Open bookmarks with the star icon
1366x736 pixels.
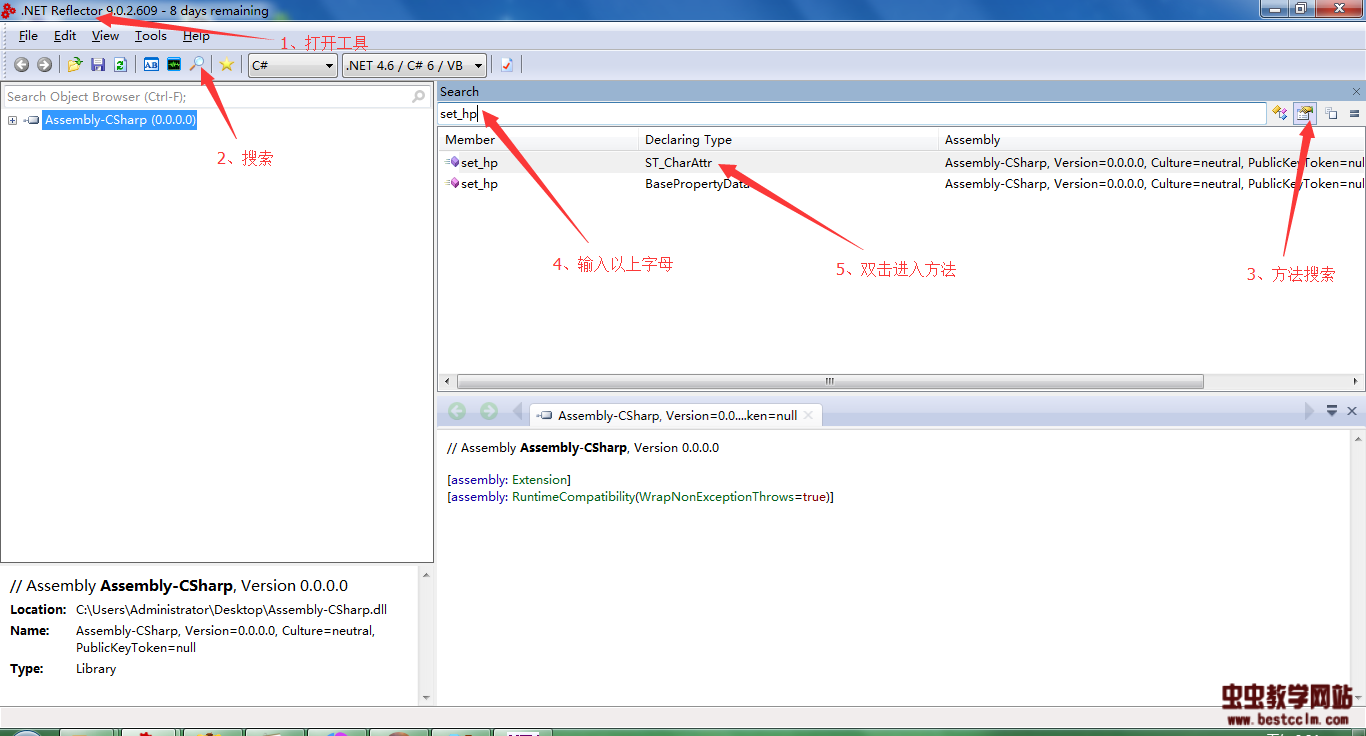tap(227, 65)
